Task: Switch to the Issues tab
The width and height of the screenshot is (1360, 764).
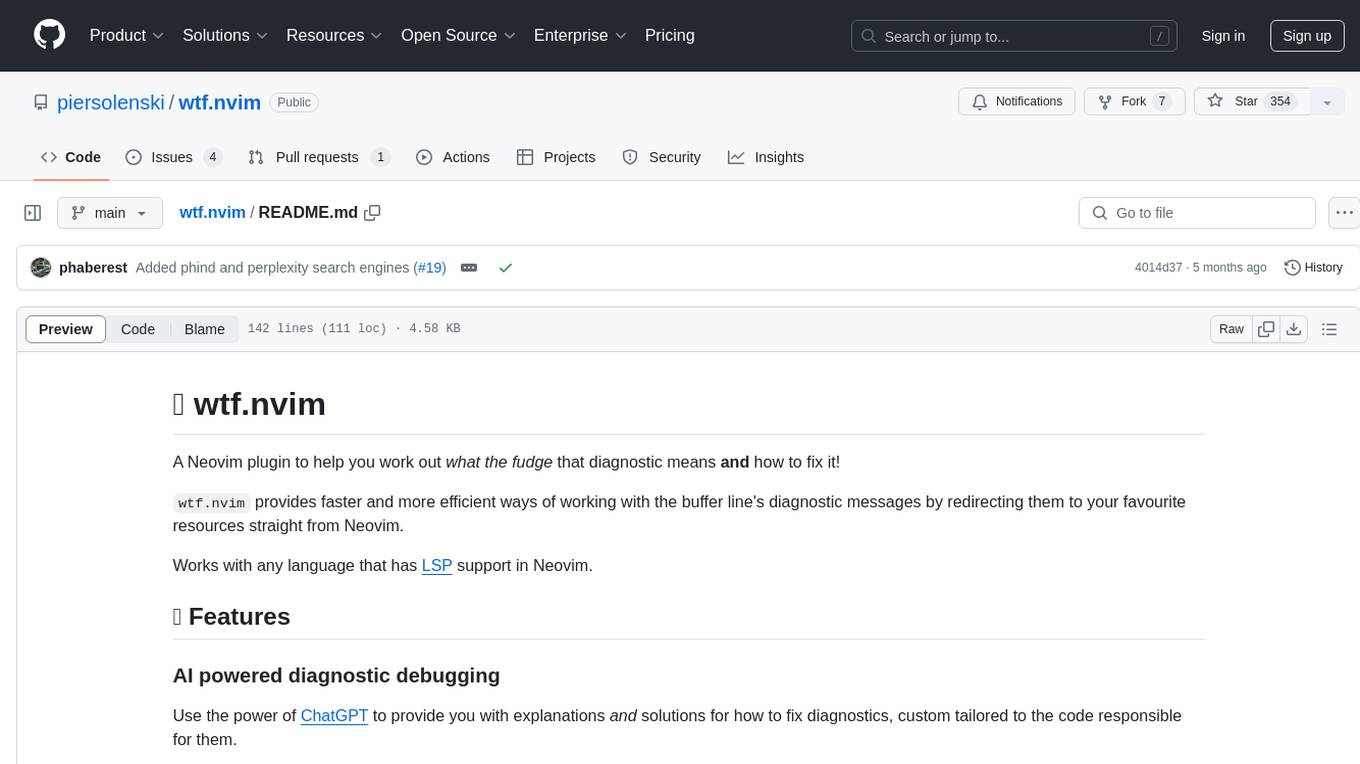Action: coord(173,157)
